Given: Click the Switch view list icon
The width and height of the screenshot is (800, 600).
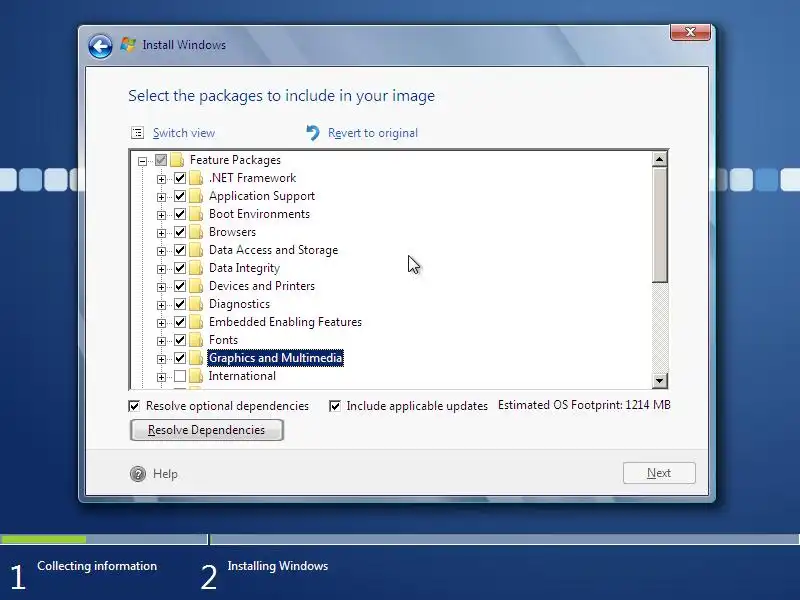Looking at the screenshot, I should point(137,133).
